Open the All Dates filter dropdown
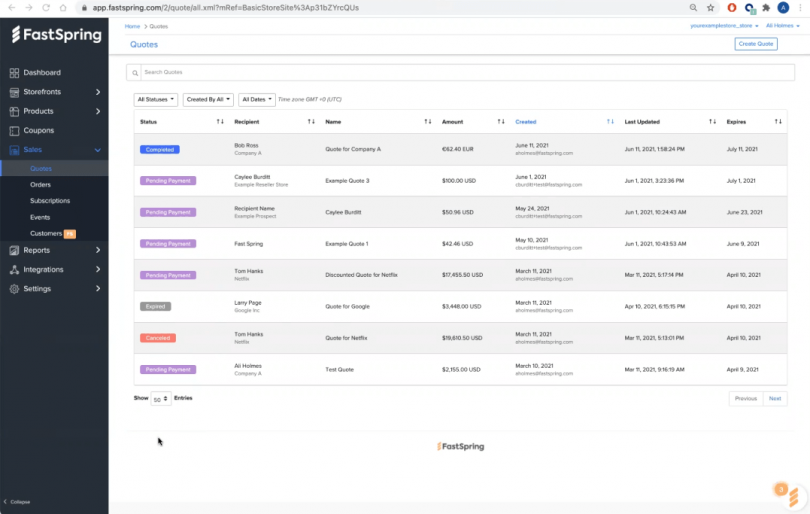Screen dimensions: 810x514 (257, 99)
